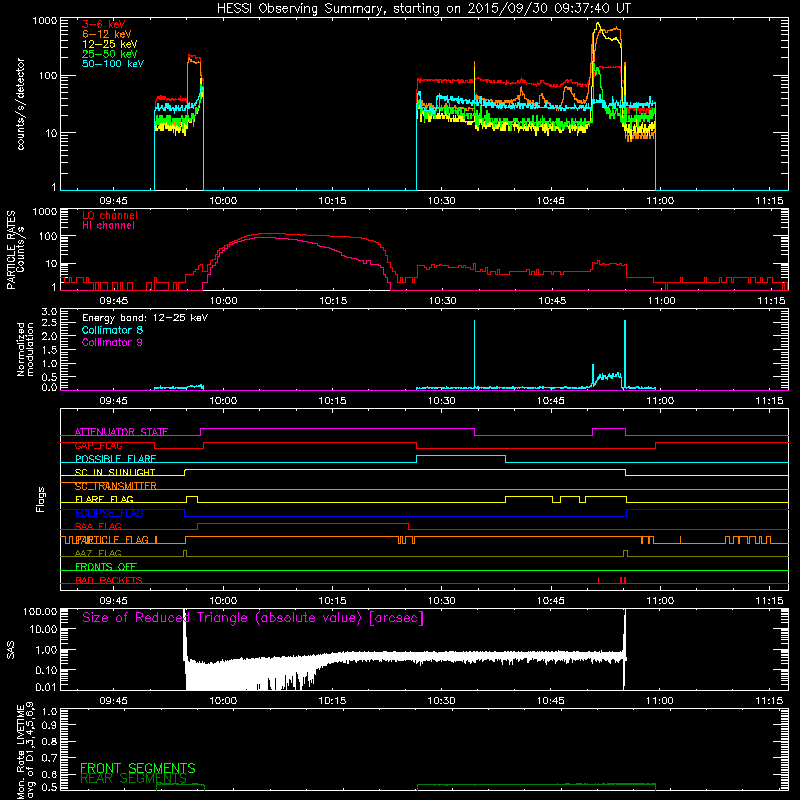
Task: Click the 3.0 y-axis value on the modulation plot
Action: 49,312
